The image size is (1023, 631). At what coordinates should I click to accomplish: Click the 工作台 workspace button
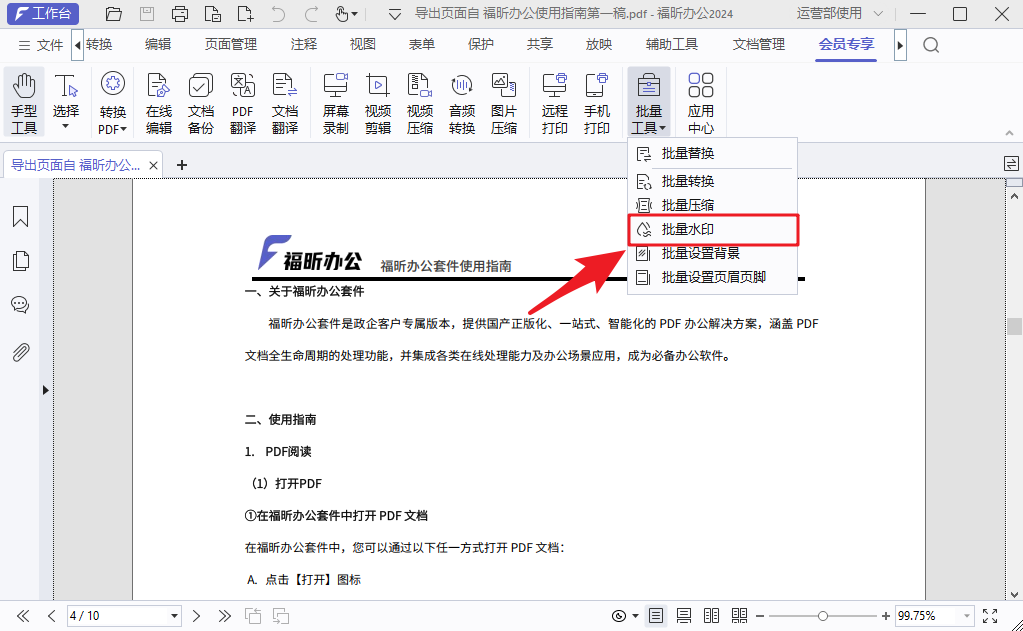[42, 14]
